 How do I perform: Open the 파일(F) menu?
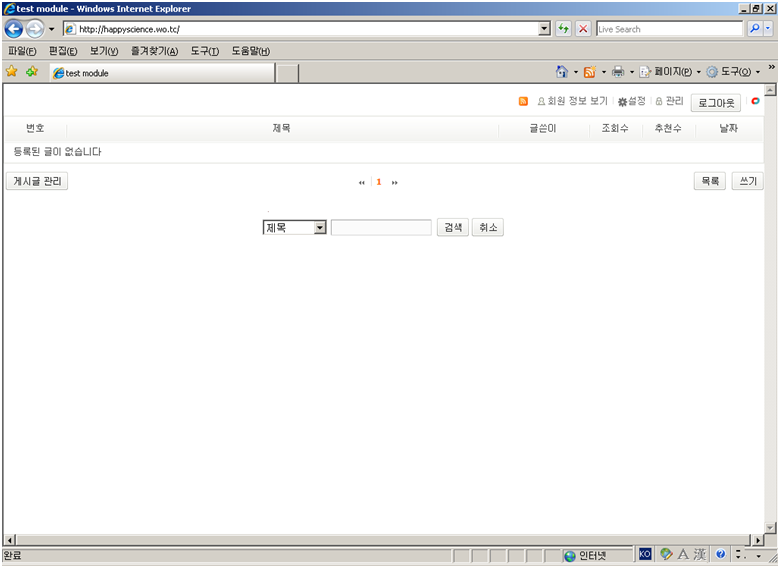pyautogui.click(x=22, y=51)
